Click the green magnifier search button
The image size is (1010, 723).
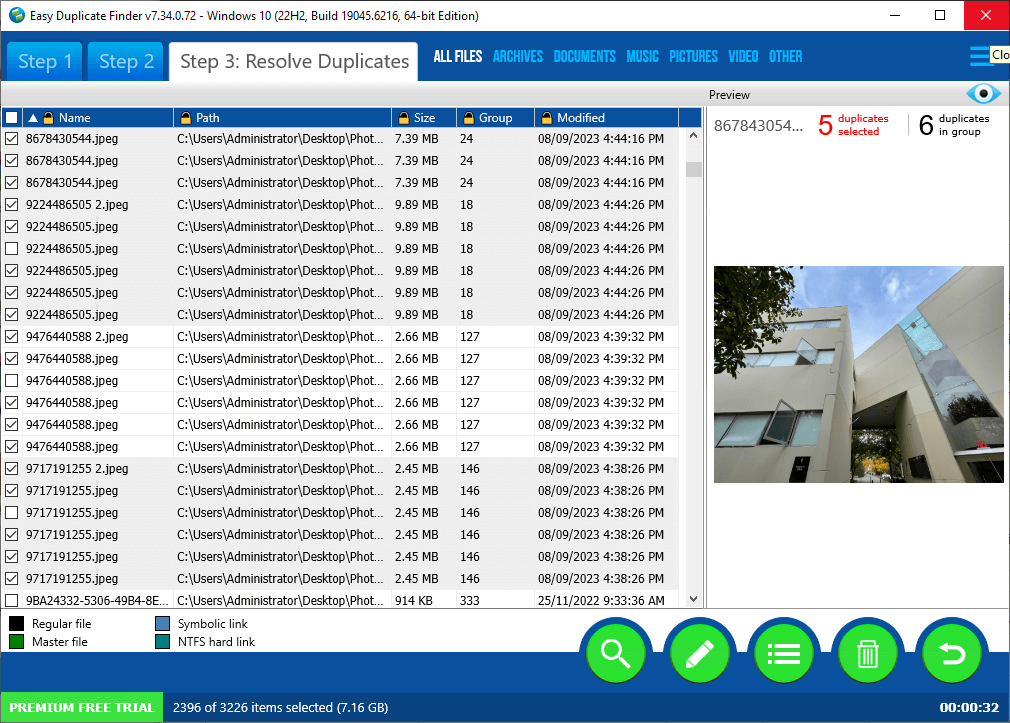pyautogui.click(x=615, y=653)
